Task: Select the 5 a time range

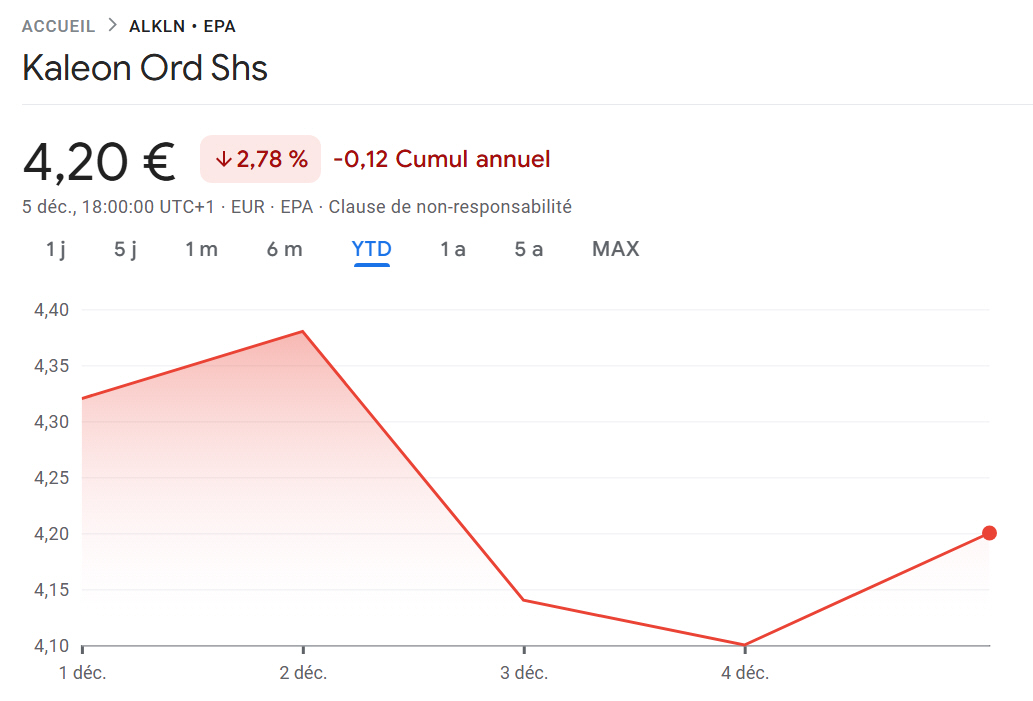Action: tap(528, 249)
